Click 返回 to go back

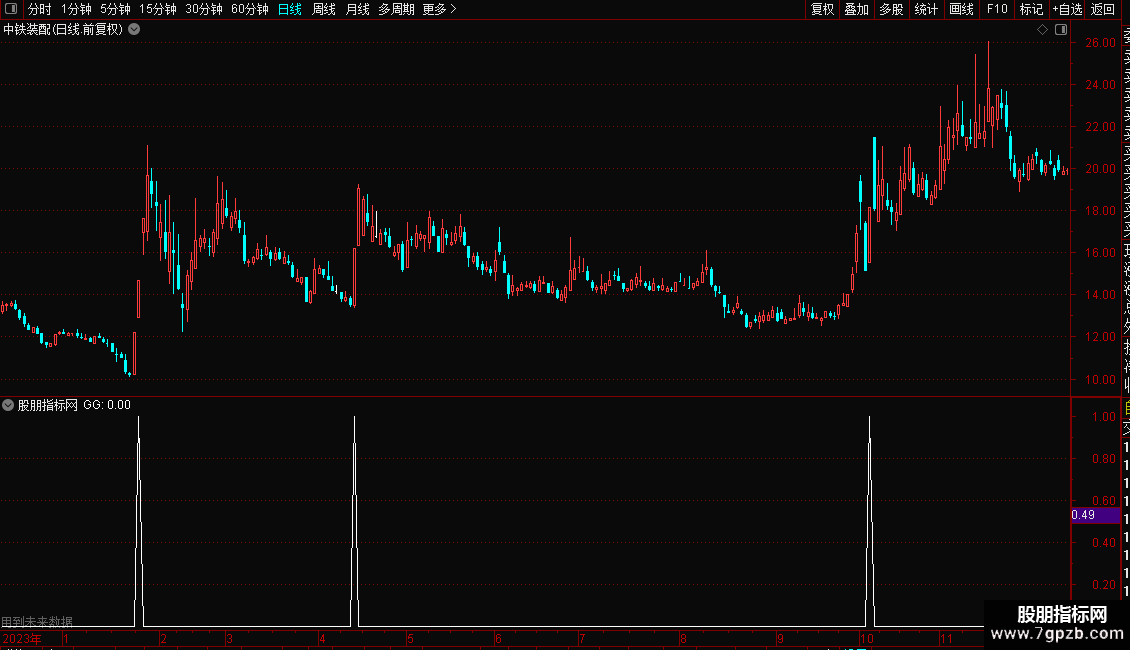pyautogui.click(x=1103, y=9)
